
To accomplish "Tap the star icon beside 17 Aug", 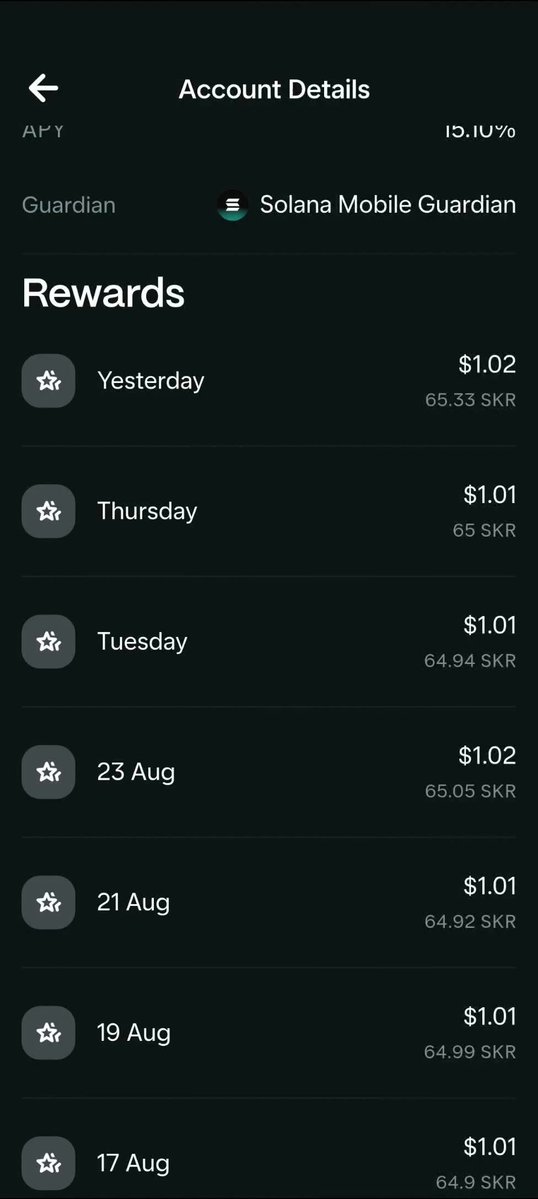I will point(48,1163).
